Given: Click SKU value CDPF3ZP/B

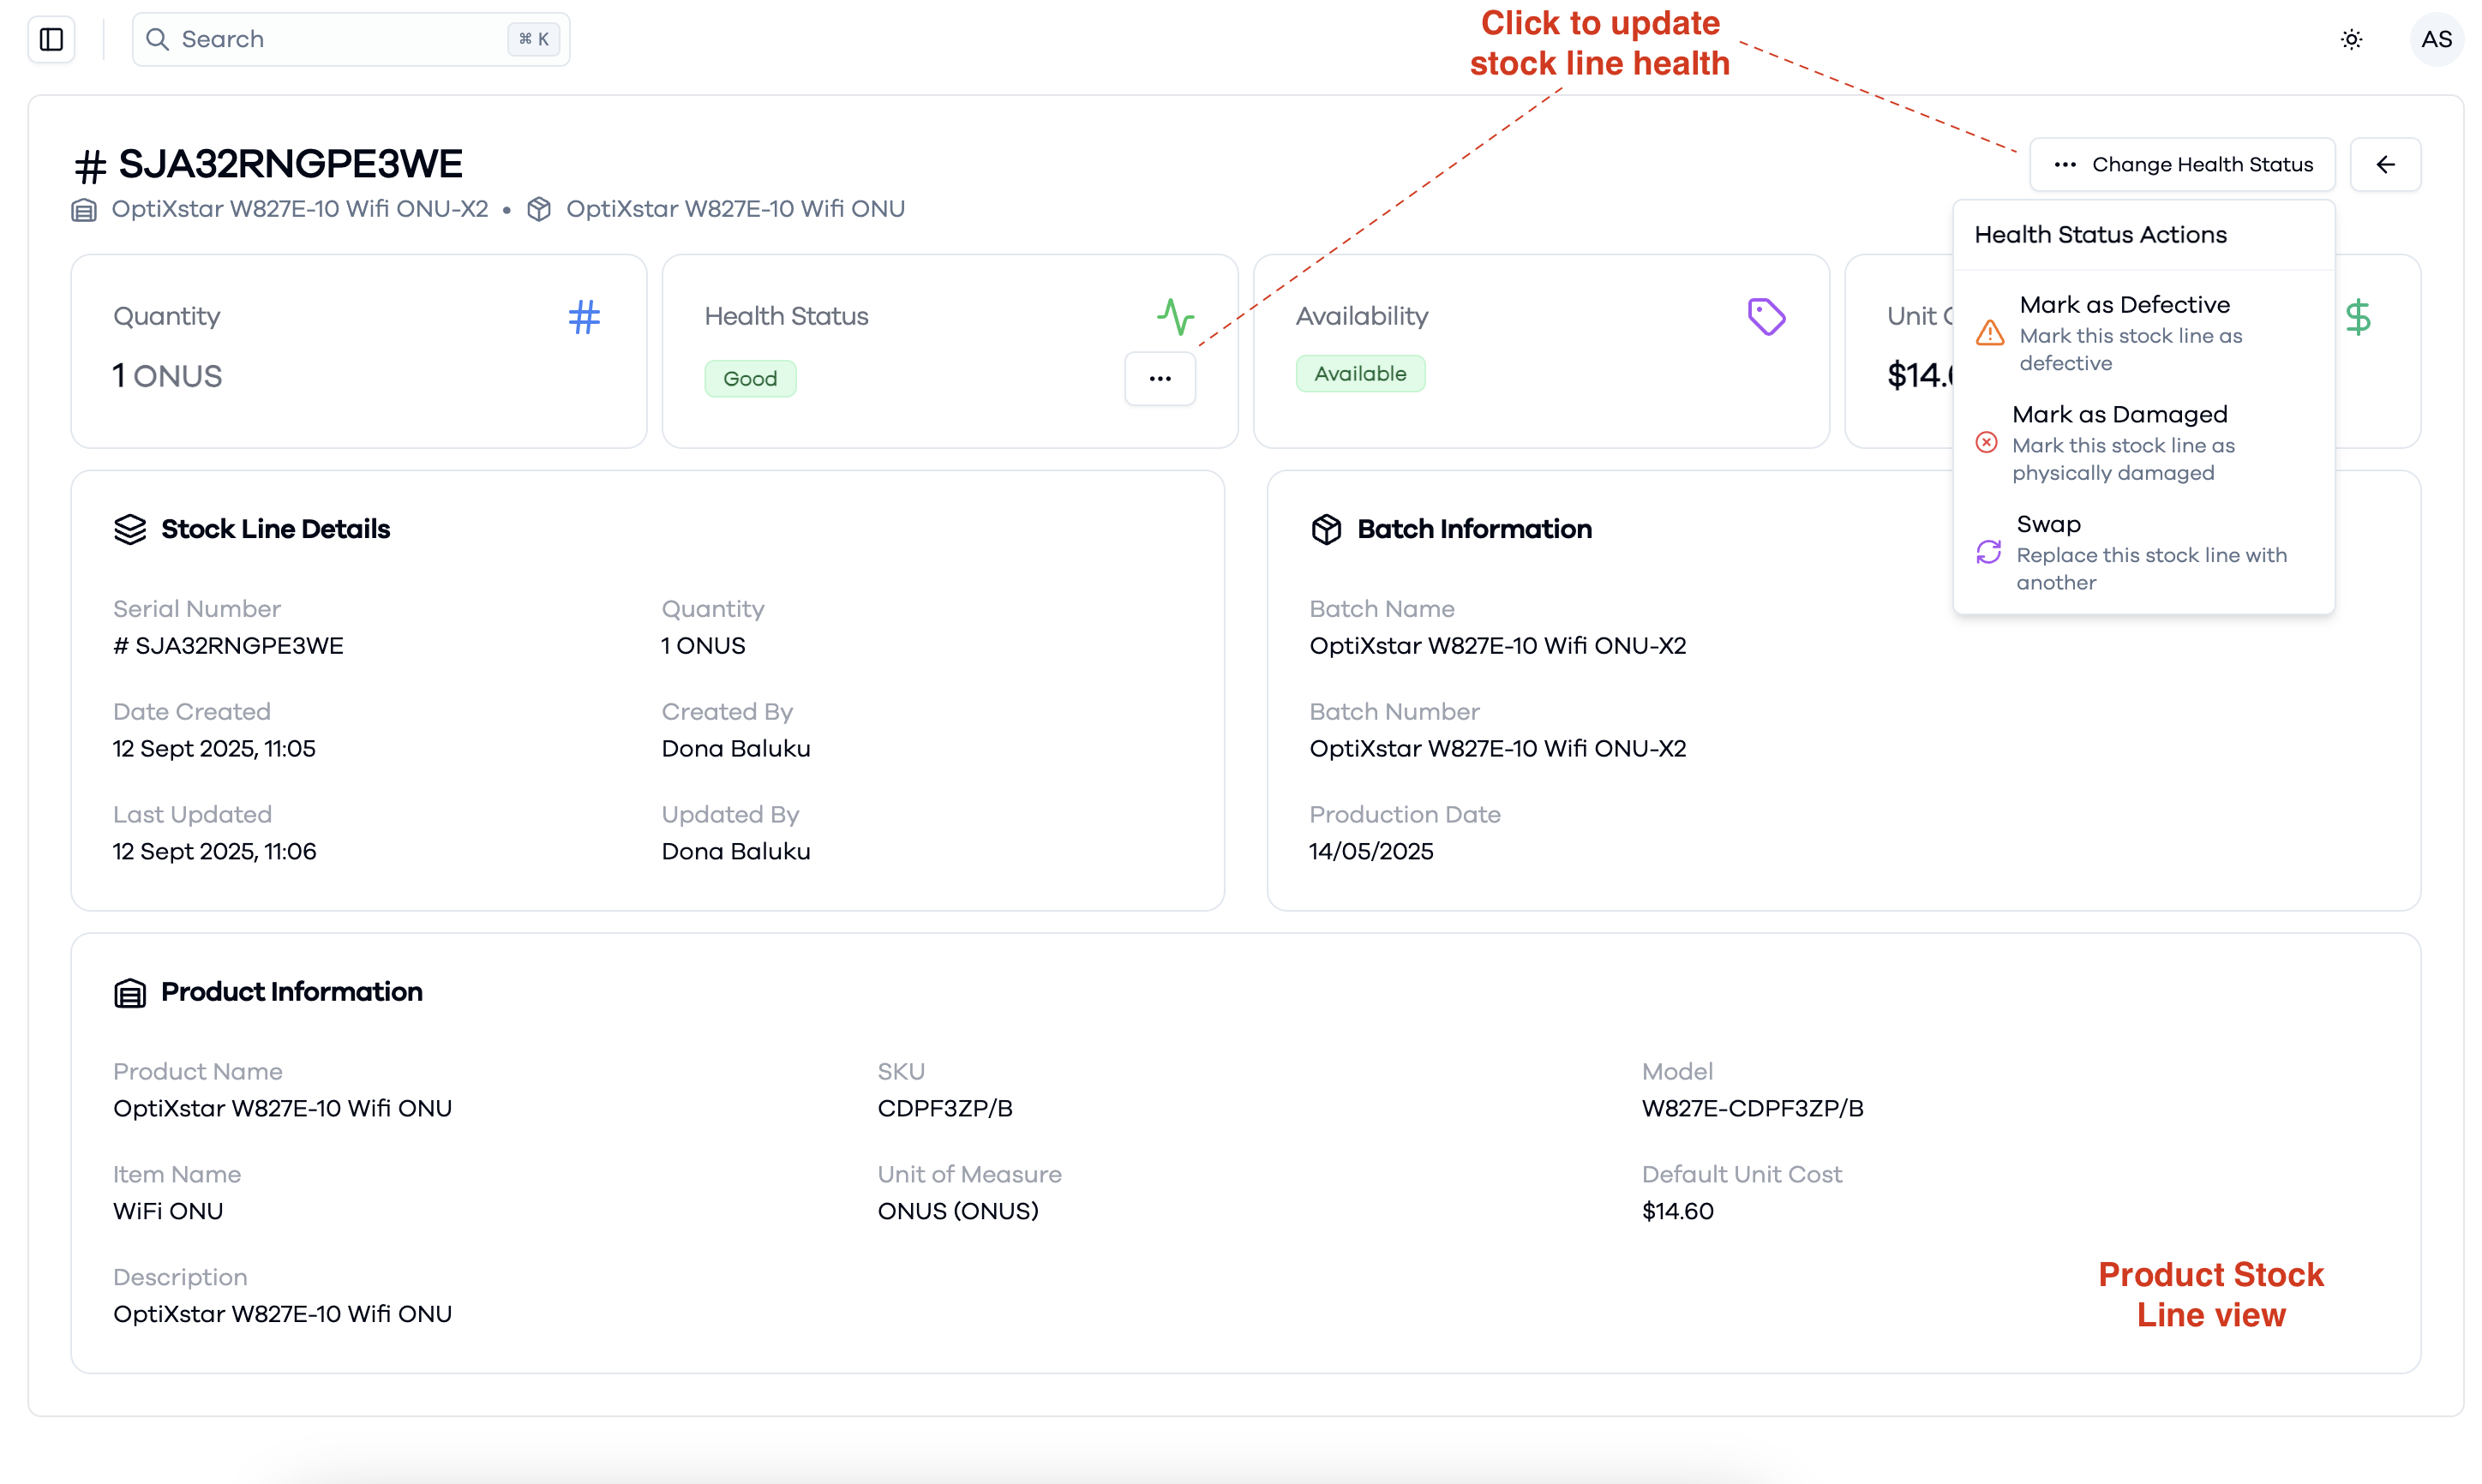Looking at the screenshot, I should point(945,1109).
